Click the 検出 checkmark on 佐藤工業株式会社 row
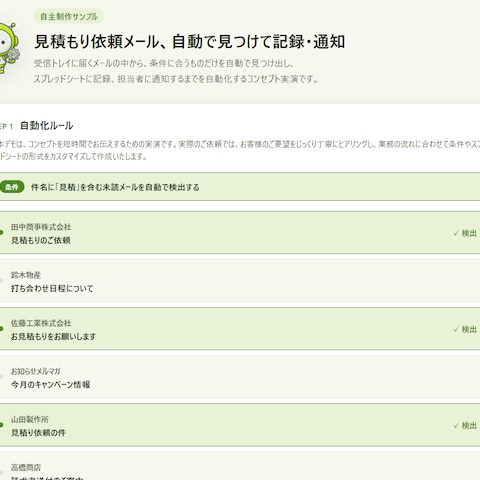480x480 pixels. click(x=465, y=329)
